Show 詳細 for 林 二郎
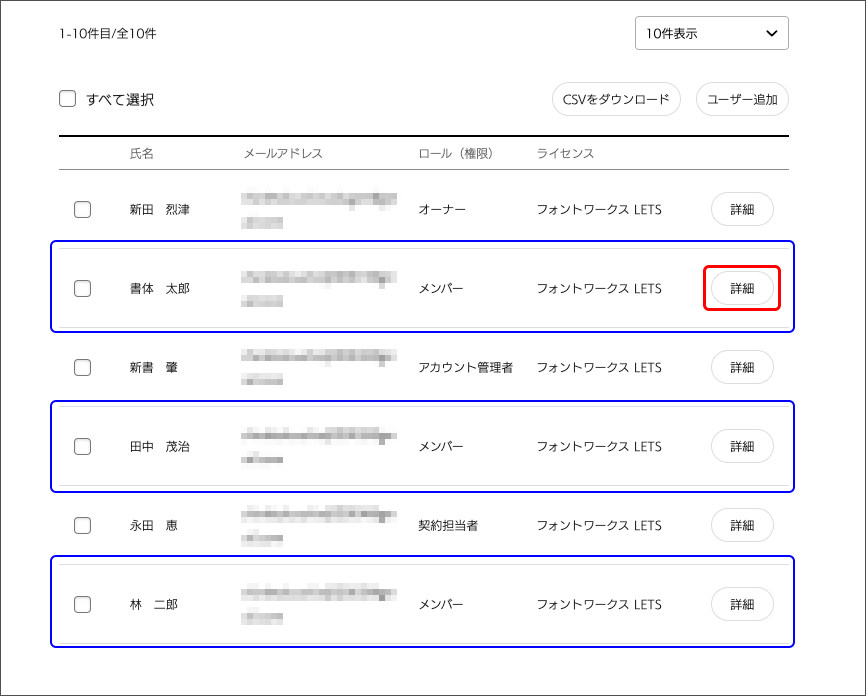Viewport: 866px width, 696px height. [742, 604]
